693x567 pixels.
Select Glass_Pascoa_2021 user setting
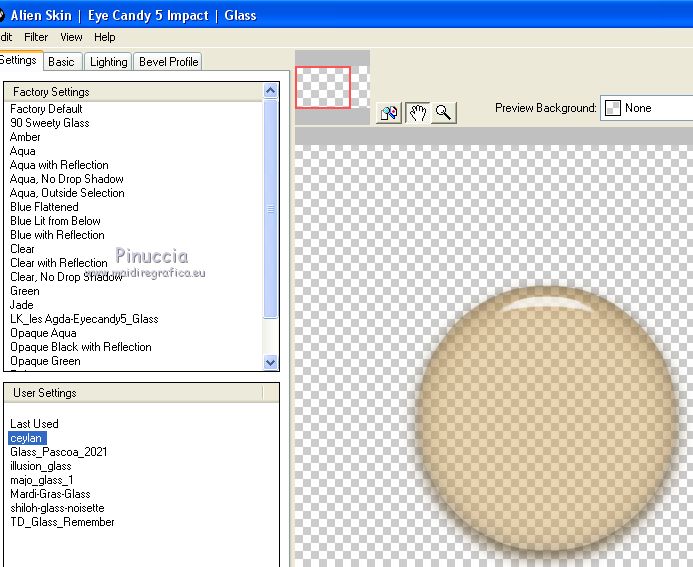coord(58,452)
